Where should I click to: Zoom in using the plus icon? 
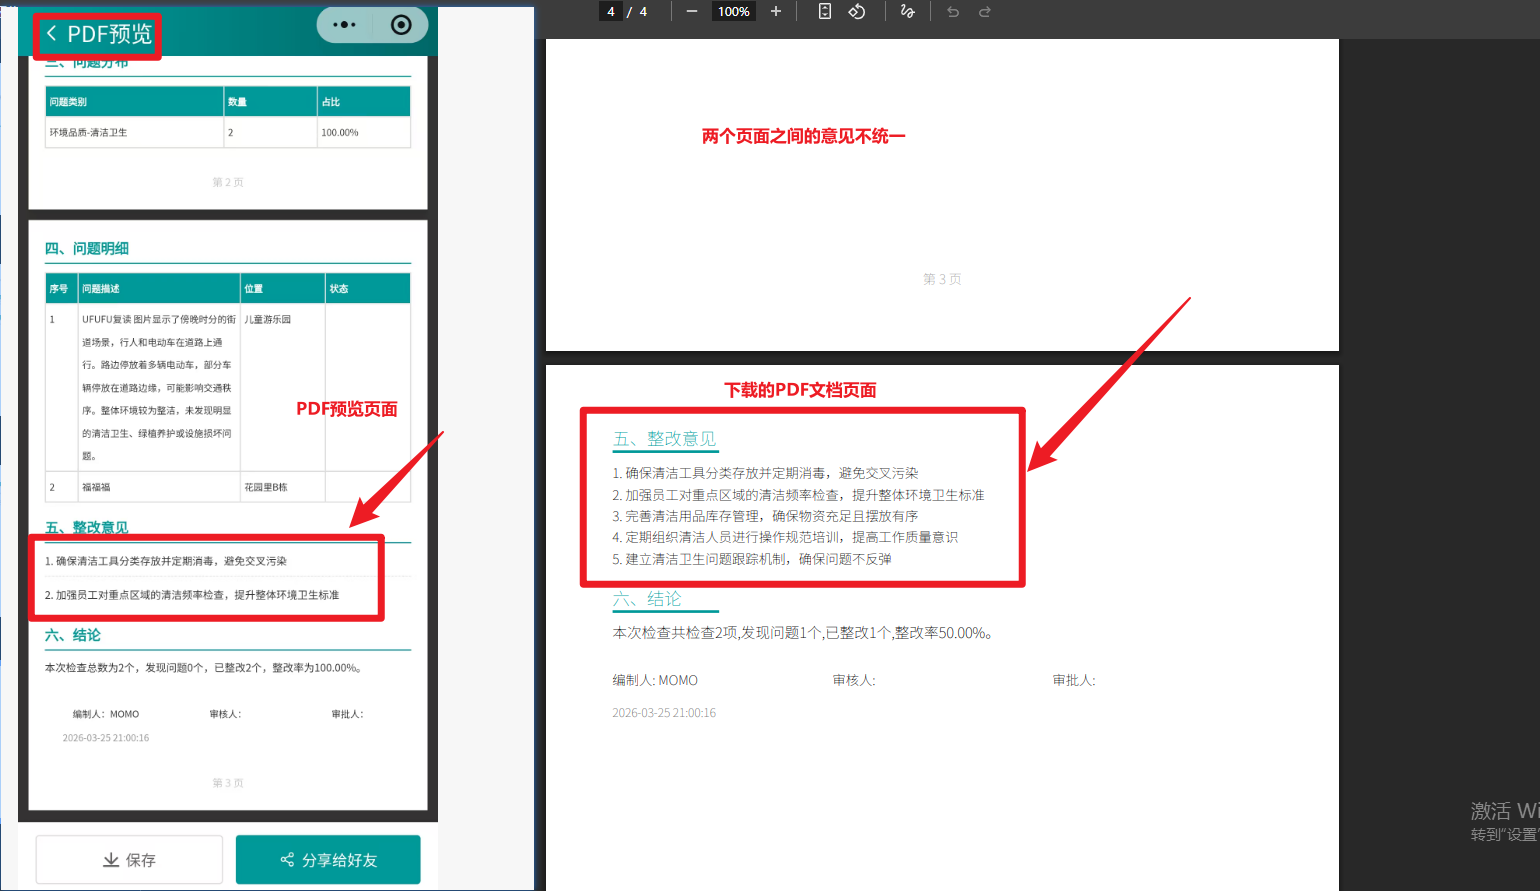pyautogui.click(x=776, y=12)
